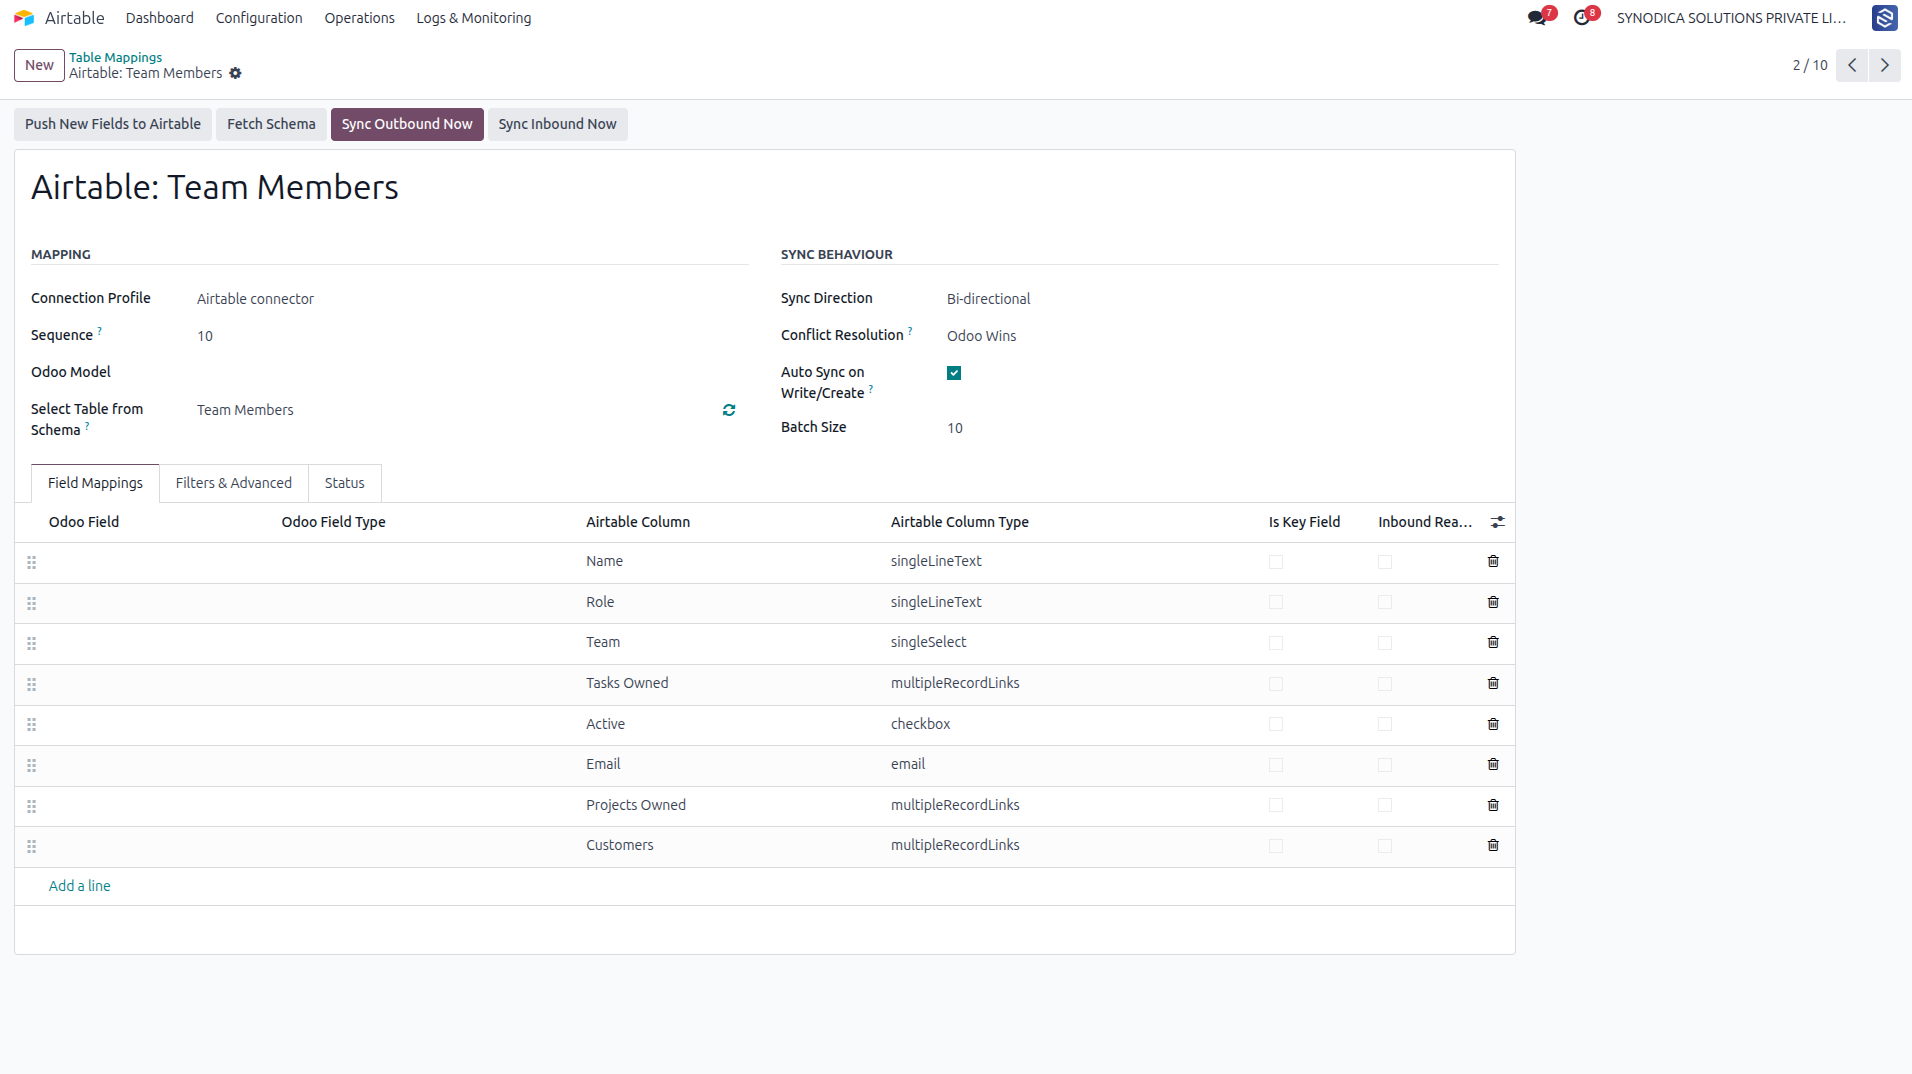The image size is (1912, 1074).
Task: Toggle Inbound Read-only for Name row
Action: pyautogui.click(x=1385, y=562)
